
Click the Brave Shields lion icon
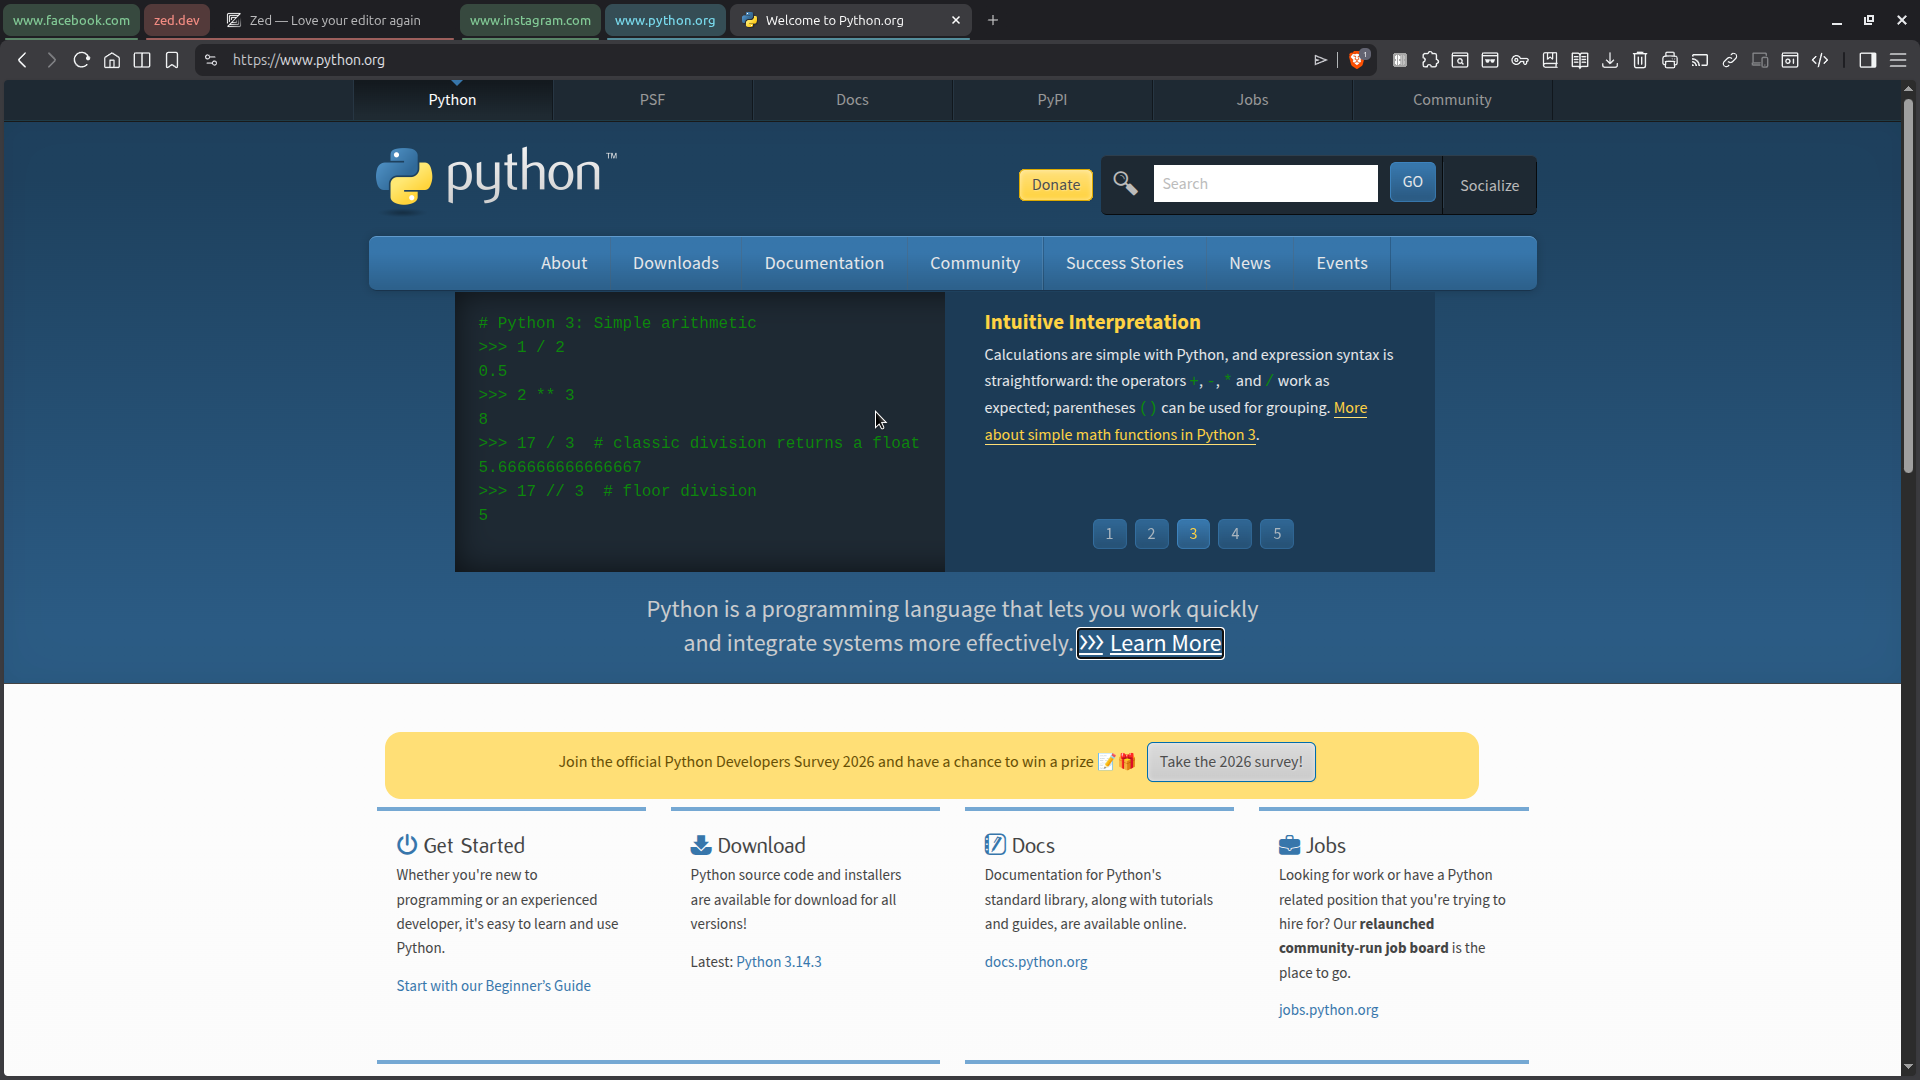(1357, 60)
